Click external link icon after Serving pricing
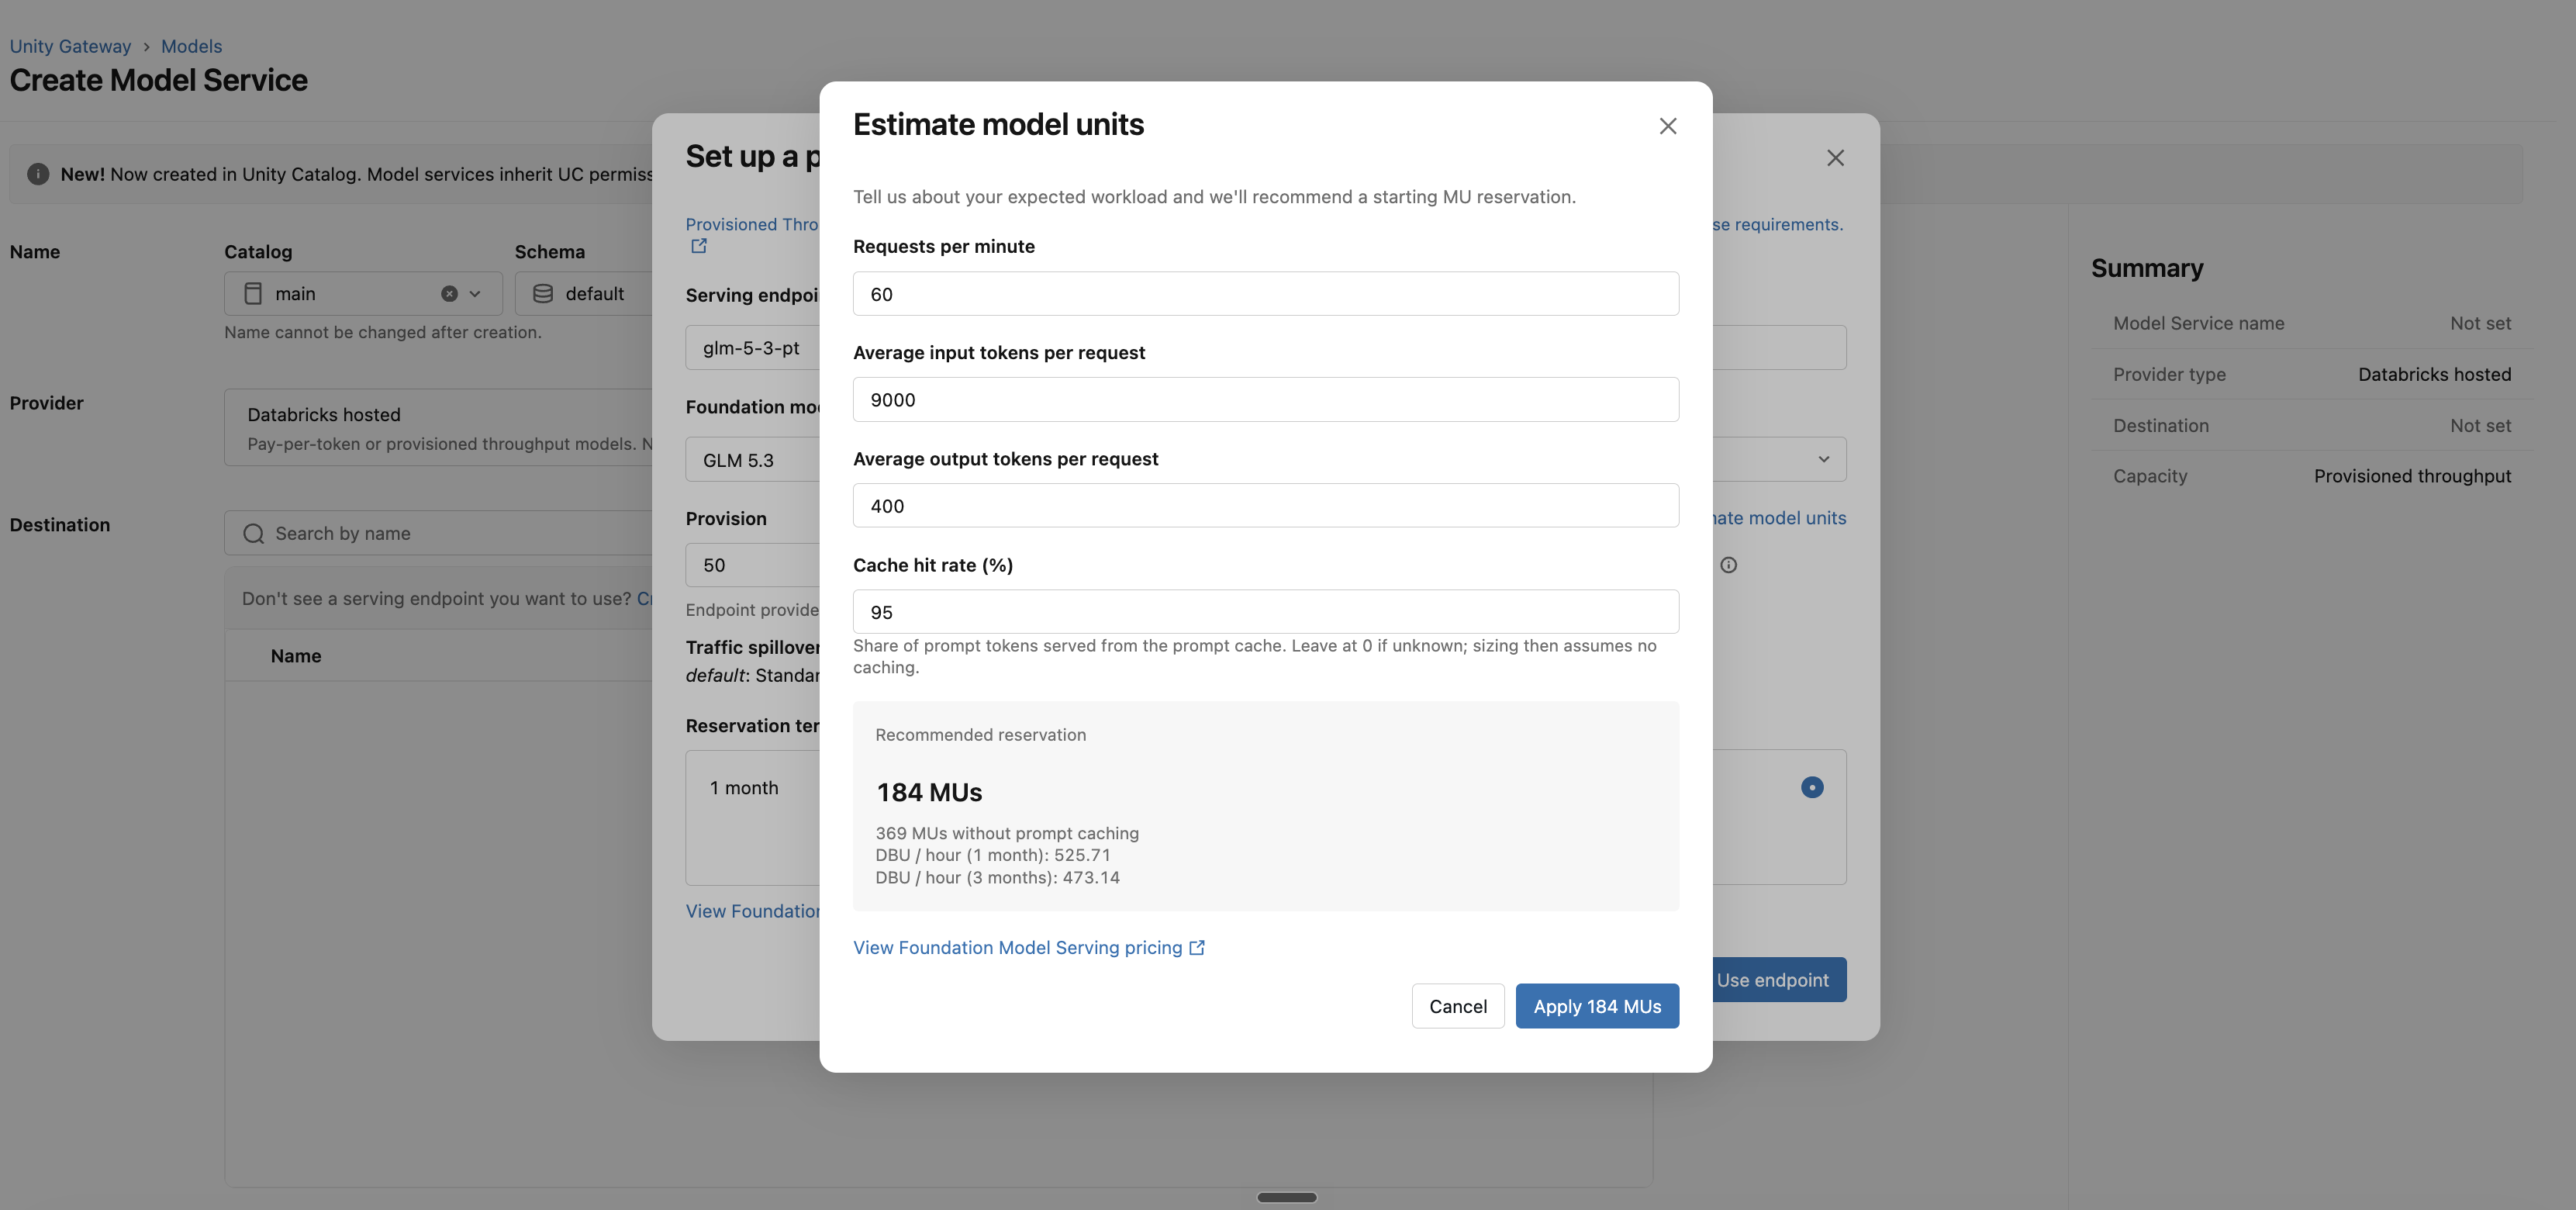 (x=1197, y=948)
